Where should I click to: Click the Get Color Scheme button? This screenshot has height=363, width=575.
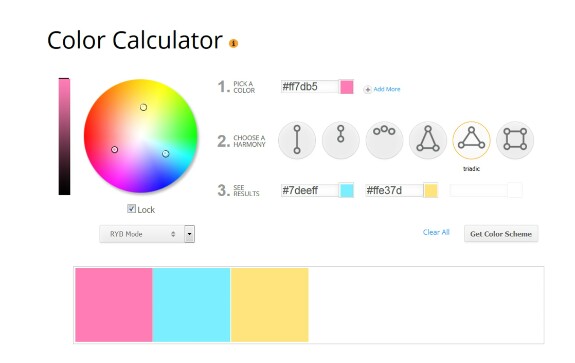click(501, 234)
